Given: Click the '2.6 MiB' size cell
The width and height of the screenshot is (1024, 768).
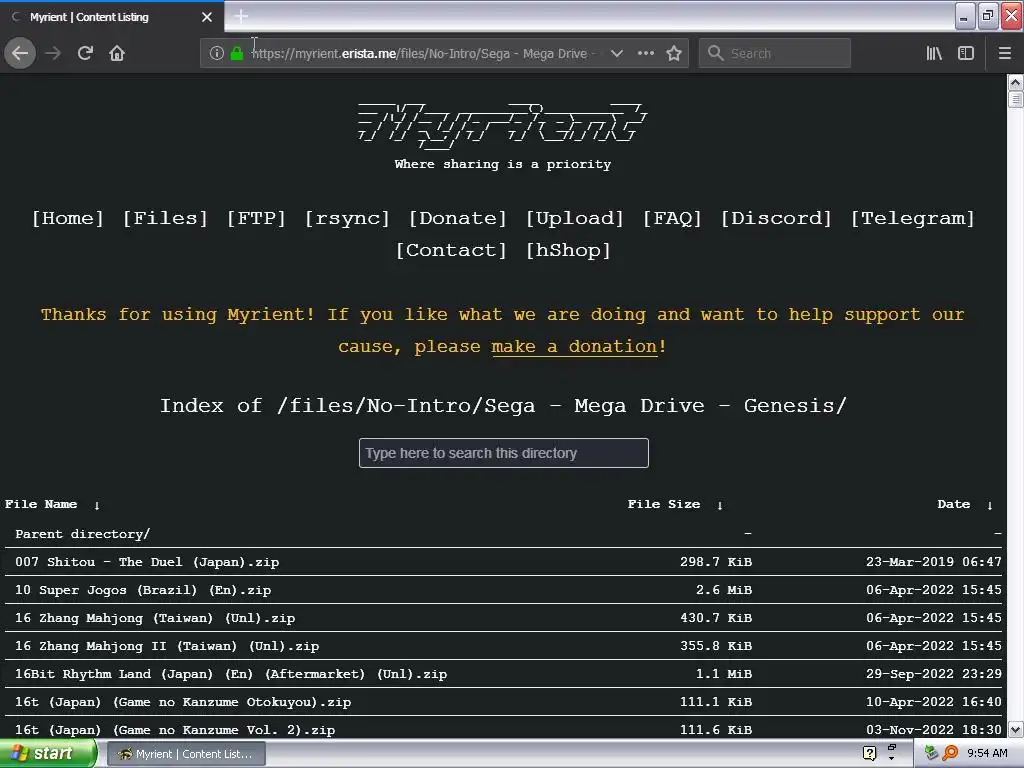Looking at the screenshot, I should (724, 590).
